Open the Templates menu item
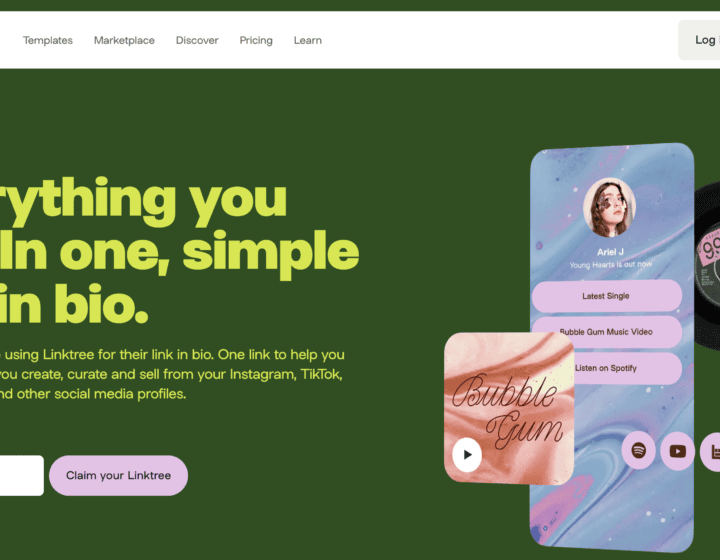 (x=48, y=40)
